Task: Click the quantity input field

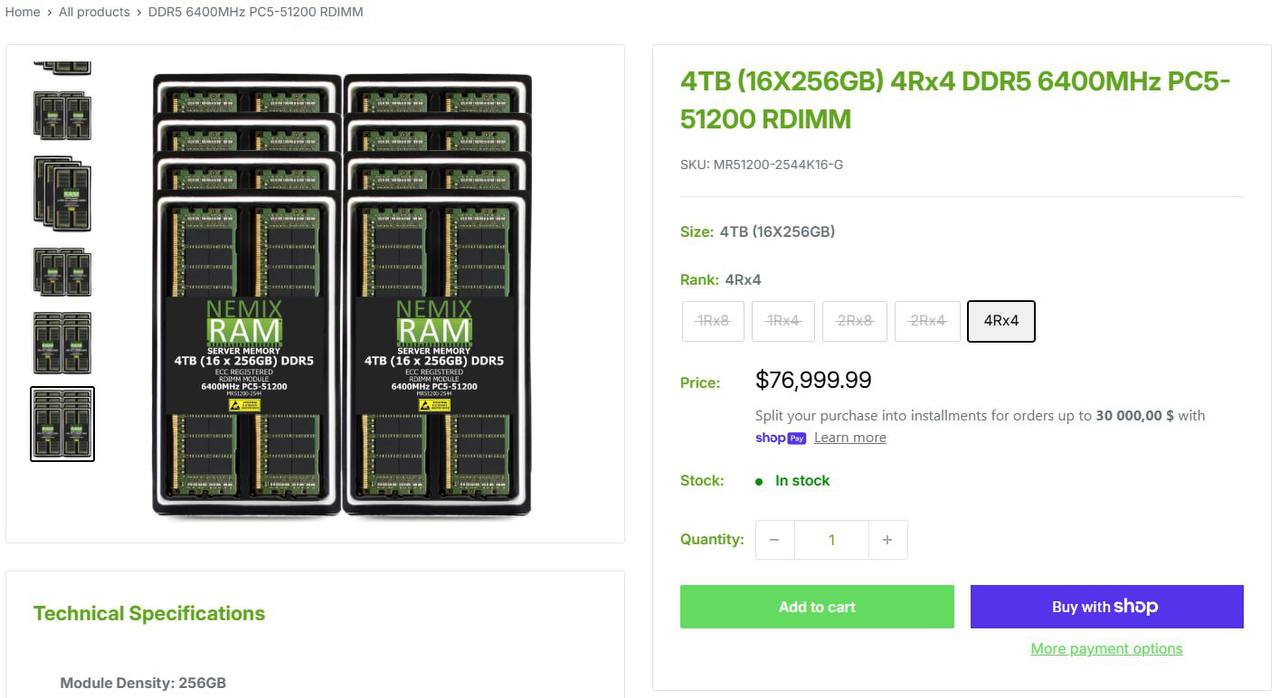Action: (x=831, y=540)
